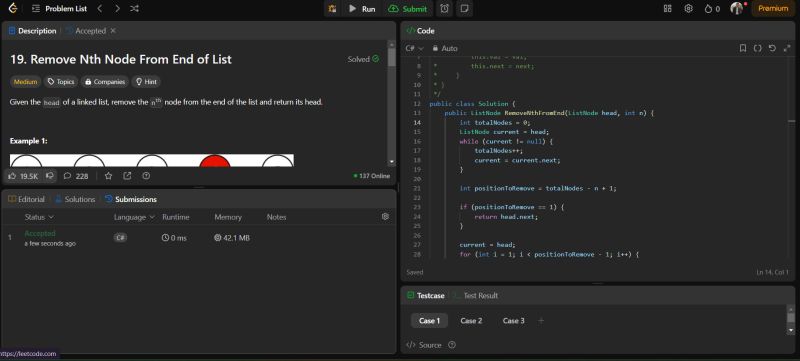Star the problem to favorites

click(108, 176)
